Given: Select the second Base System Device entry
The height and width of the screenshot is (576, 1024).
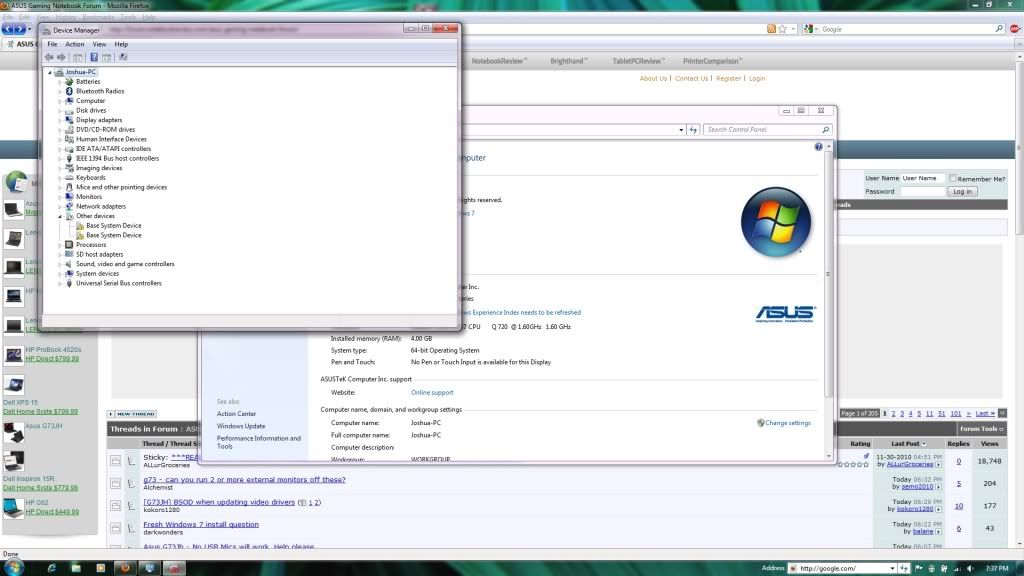Looking at the screenshot, I should 114,235.
